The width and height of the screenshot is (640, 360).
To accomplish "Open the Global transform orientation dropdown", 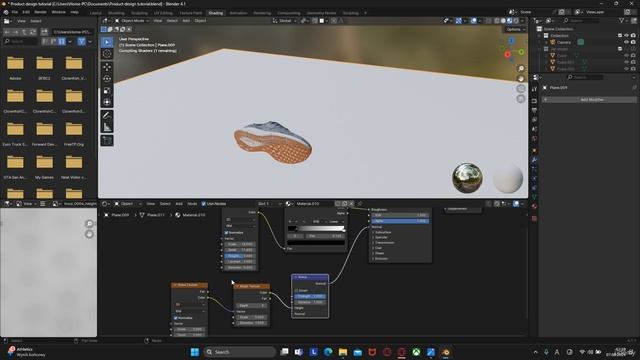I will click(x=284, y=21).
